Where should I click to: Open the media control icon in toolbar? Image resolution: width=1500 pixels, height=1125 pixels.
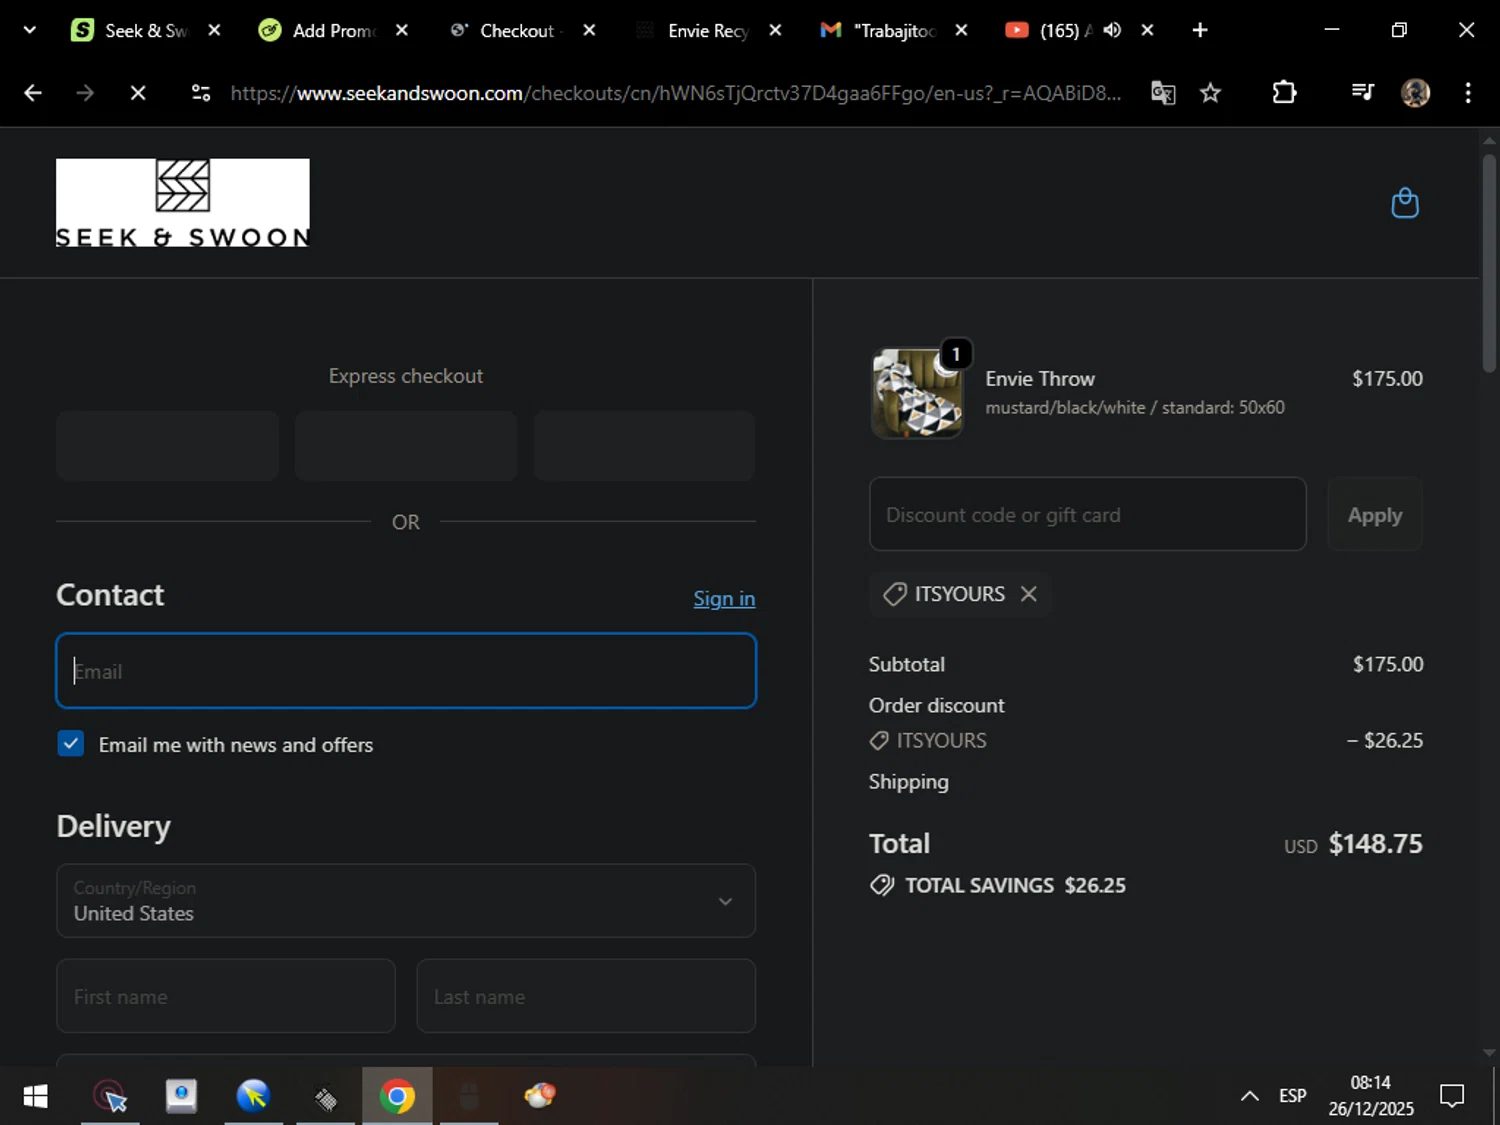[1362, 93]
